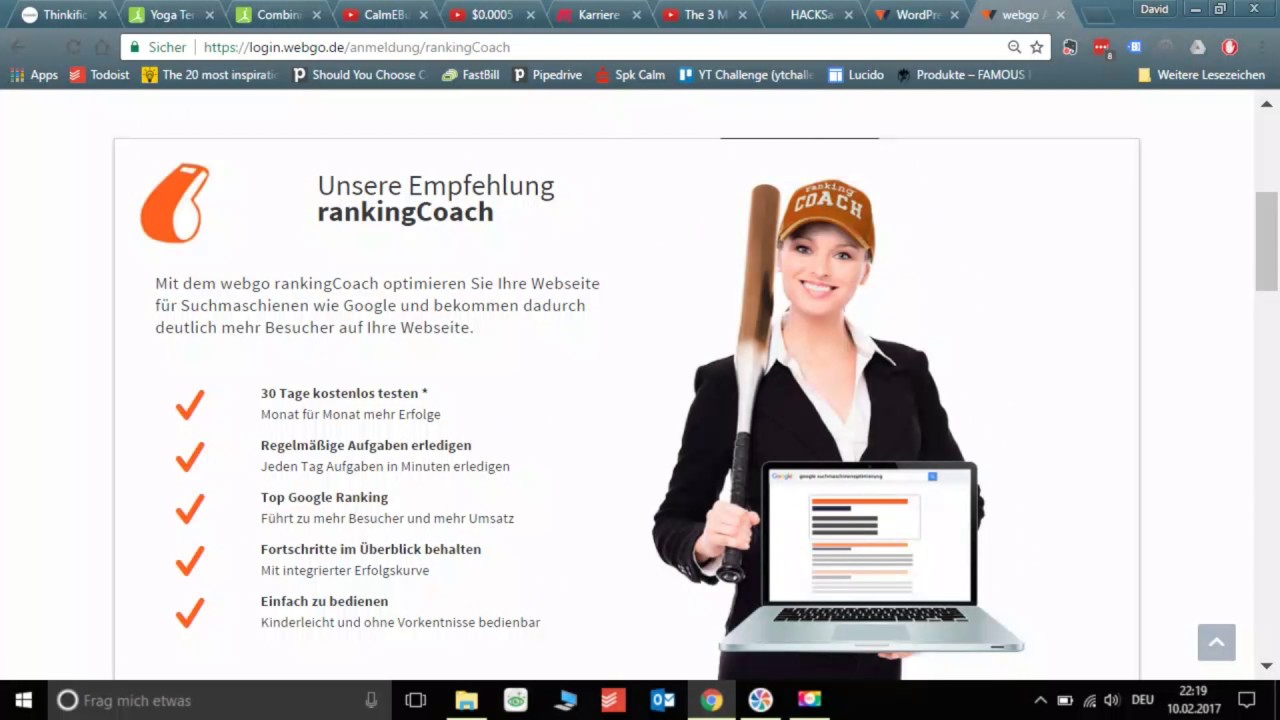The width and height of the screenshot is (1280, 720).
Task: Close the webgo tab
Action: [x=1060, y=15]
